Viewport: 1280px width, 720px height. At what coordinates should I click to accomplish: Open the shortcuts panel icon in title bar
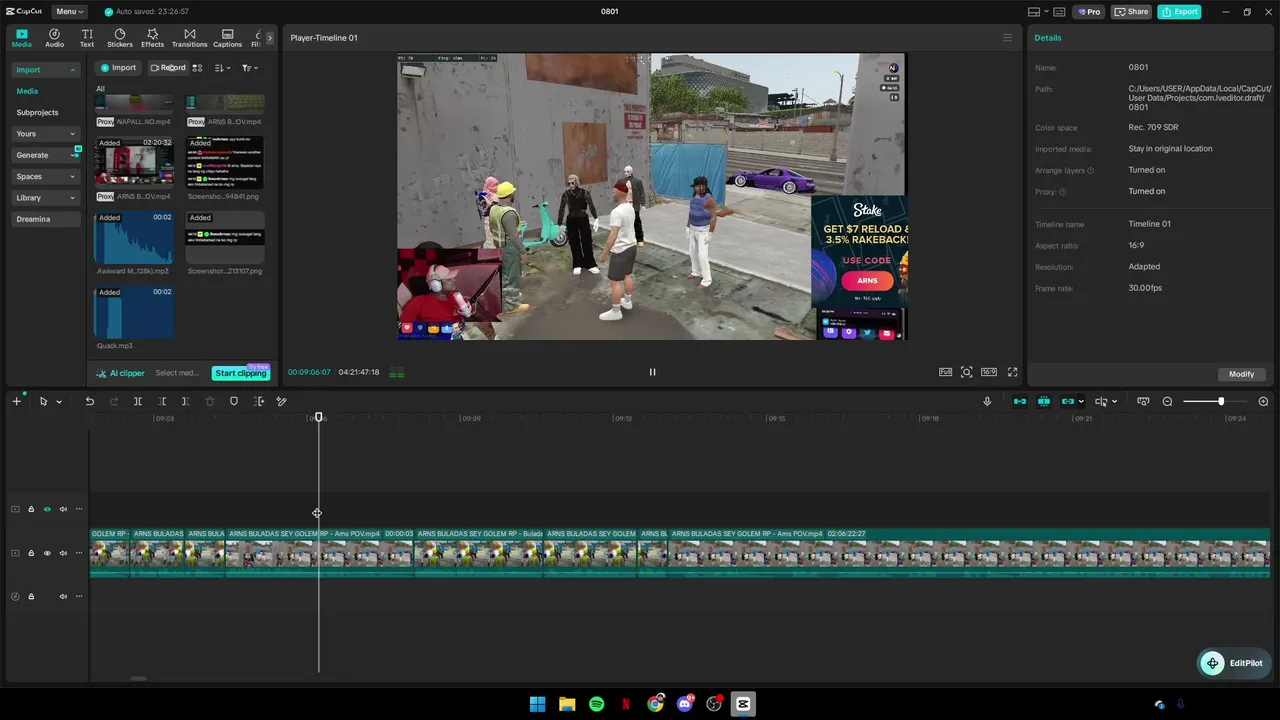1059,12
